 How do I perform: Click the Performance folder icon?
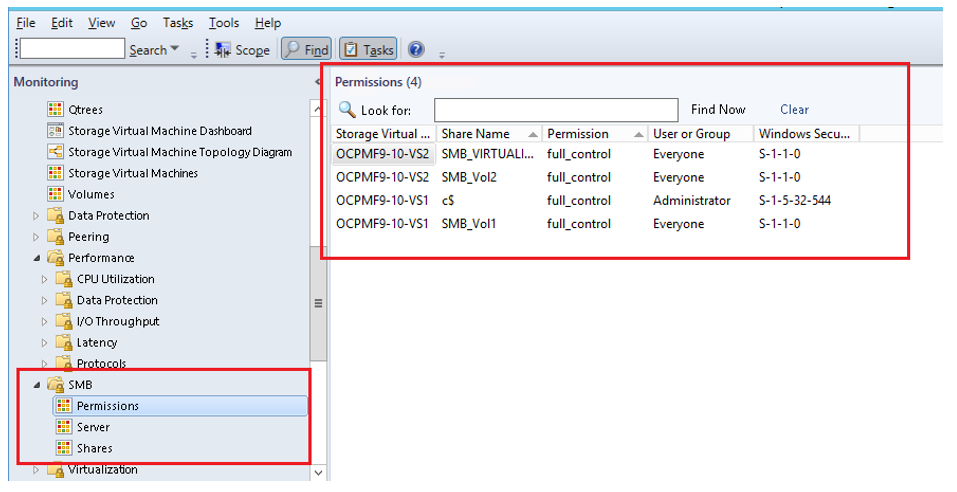[56, 258]
